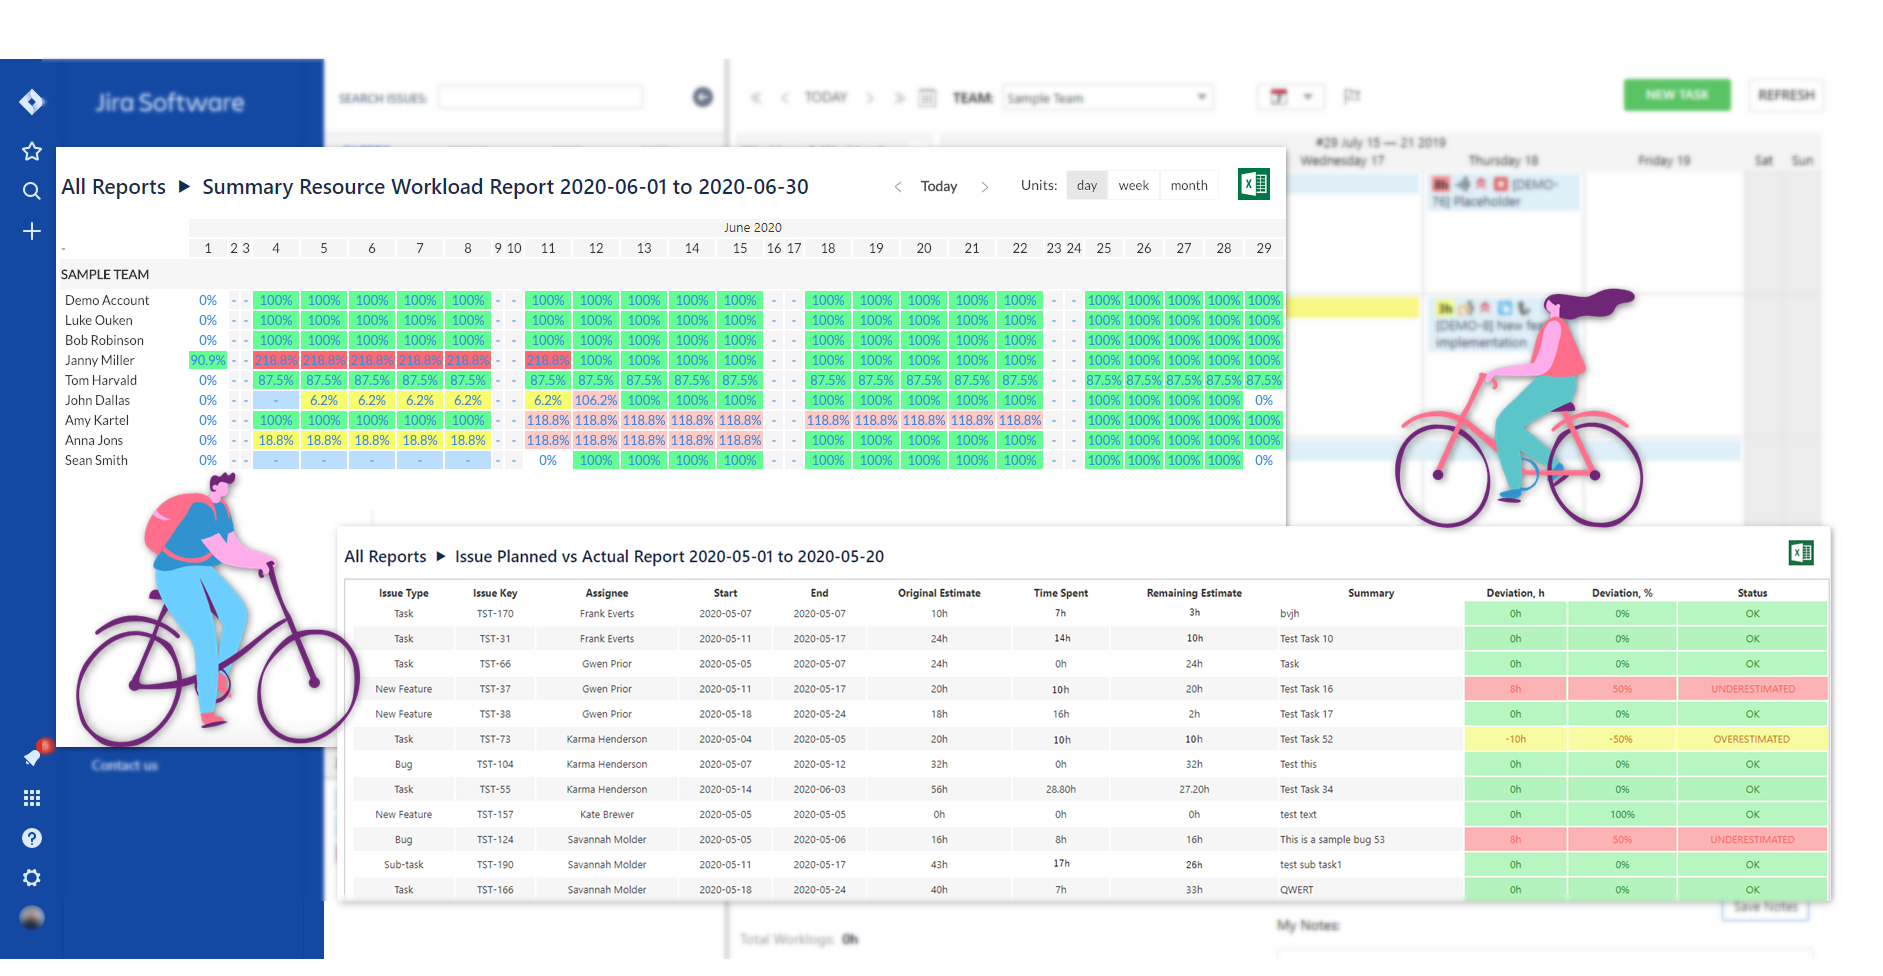Click the Deviation, % column header
Screen dimensions: 1883x976
1622,593
